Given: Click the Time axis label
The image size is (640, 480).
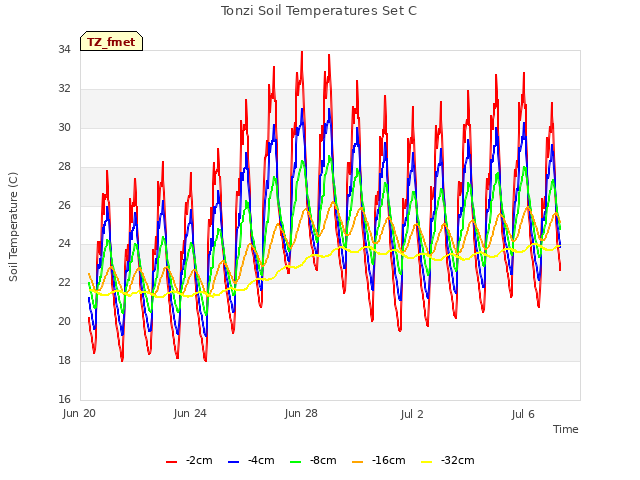Looking at the screenshot, I should coord(566,429).
